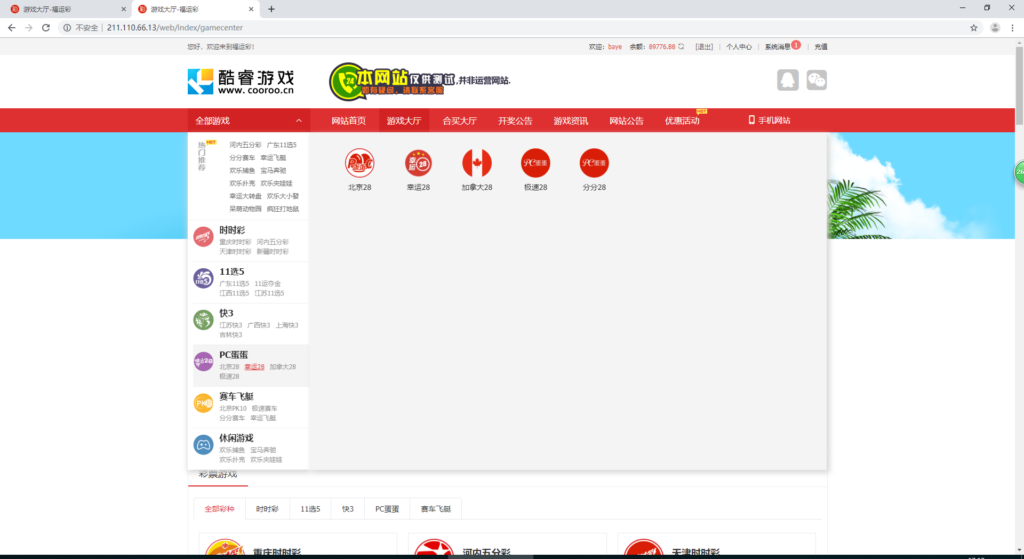The height and width of the screenshot is (559, 1024).
Task: Click the 休闲游戏 gamepad icon
Action: (x=203, y=445)
